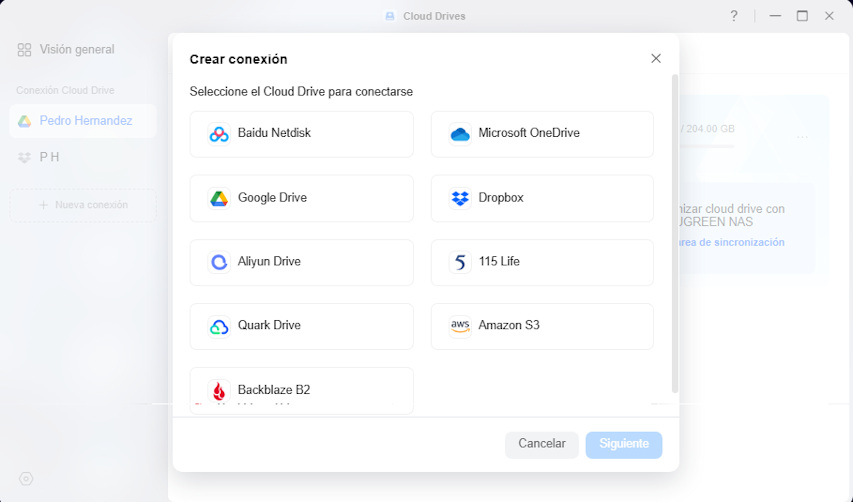The image size is (853, 502).
Task: Click the Microsoft OneDrive label
Action: (529, 133)
